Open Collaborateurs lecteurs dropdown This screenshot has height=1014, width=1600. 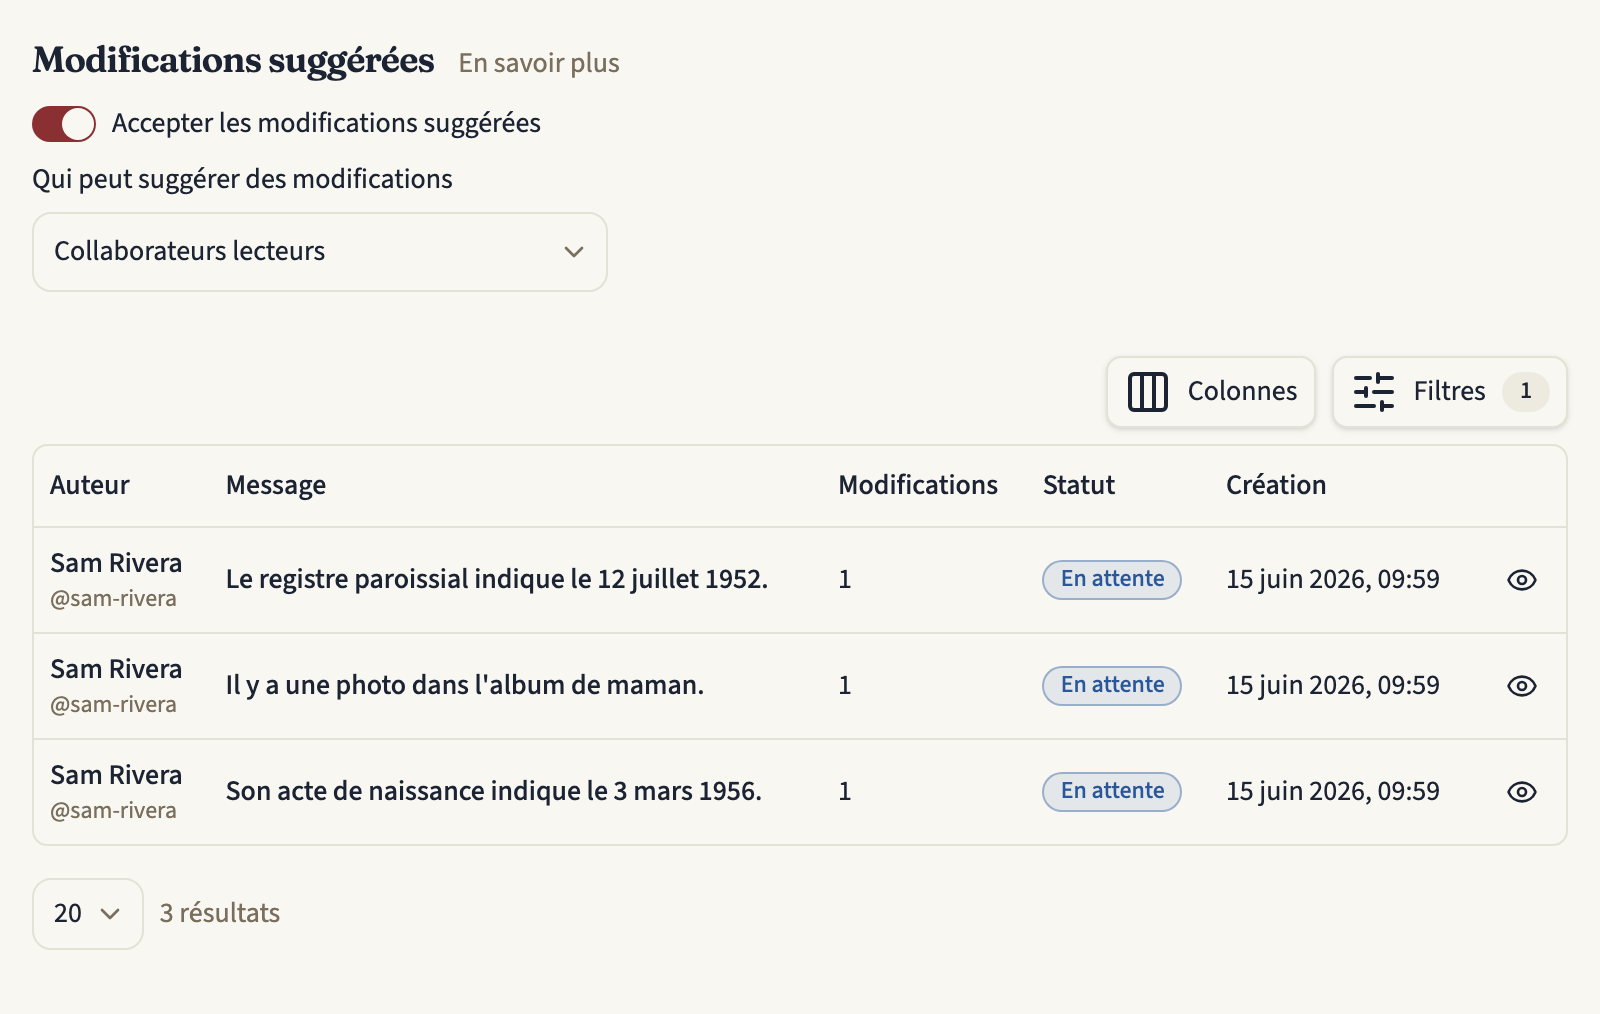[320, 252]
